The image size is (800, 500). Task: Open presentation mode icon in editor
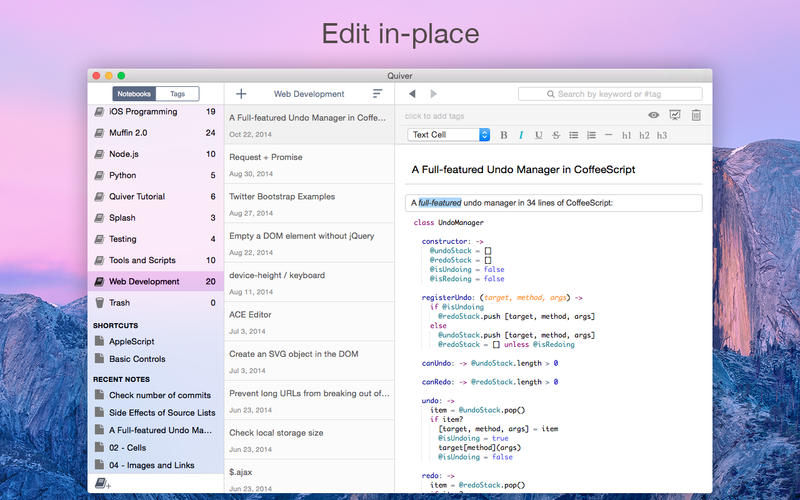pos(675,116)
